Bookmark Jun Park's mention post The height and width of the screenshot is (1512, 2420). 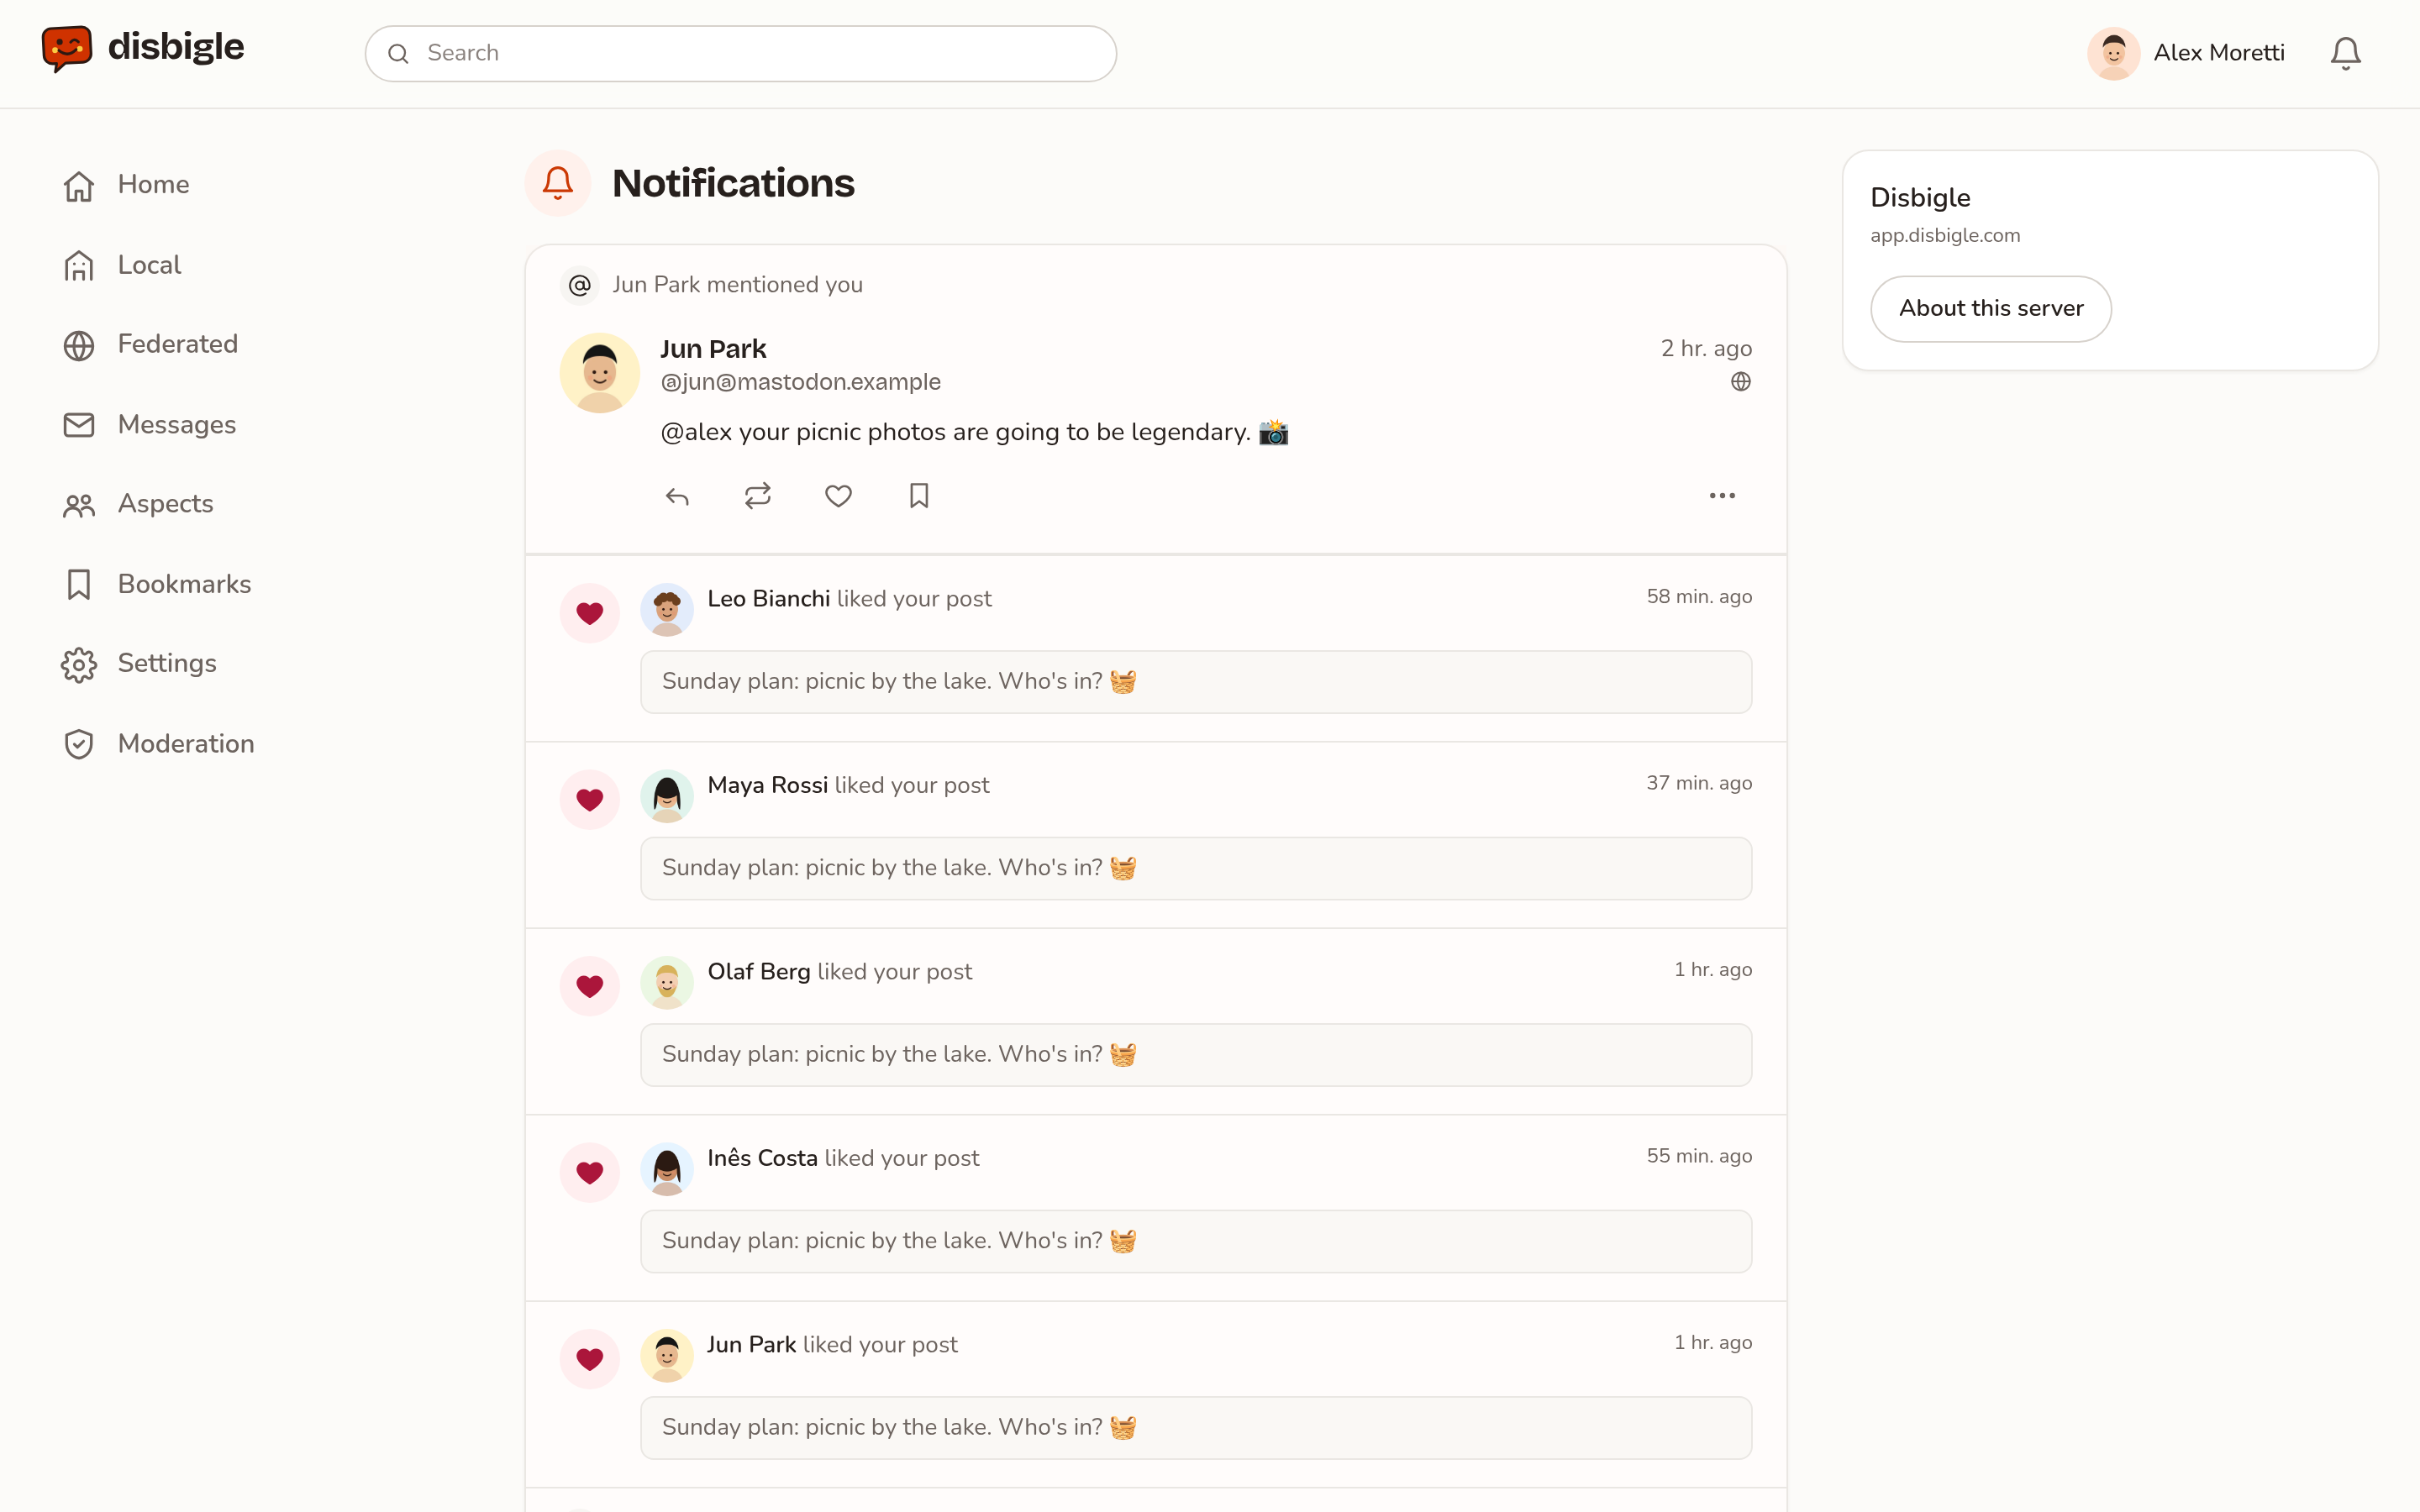tap(919, 496)
